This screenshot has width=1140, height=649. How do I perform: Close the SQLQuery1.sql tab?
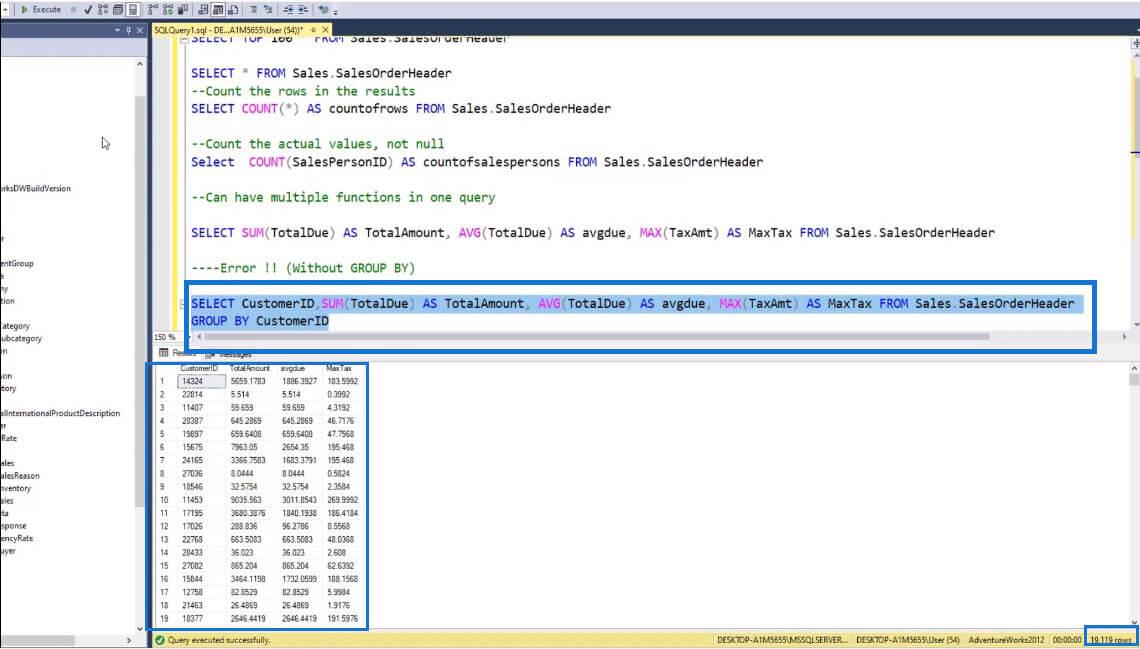325,30
